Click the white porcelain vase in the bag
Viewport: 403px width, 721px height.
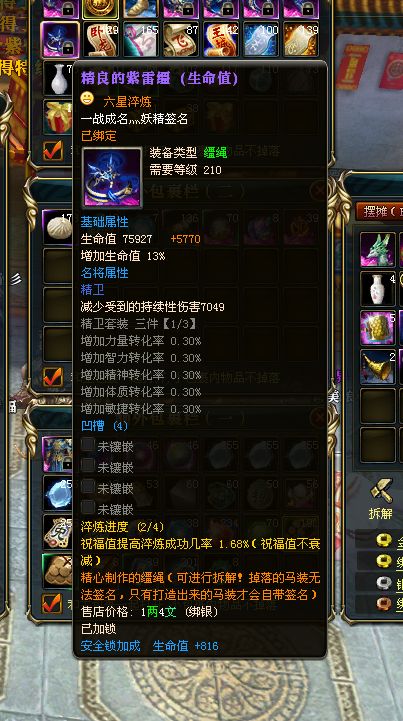[59, 79]
